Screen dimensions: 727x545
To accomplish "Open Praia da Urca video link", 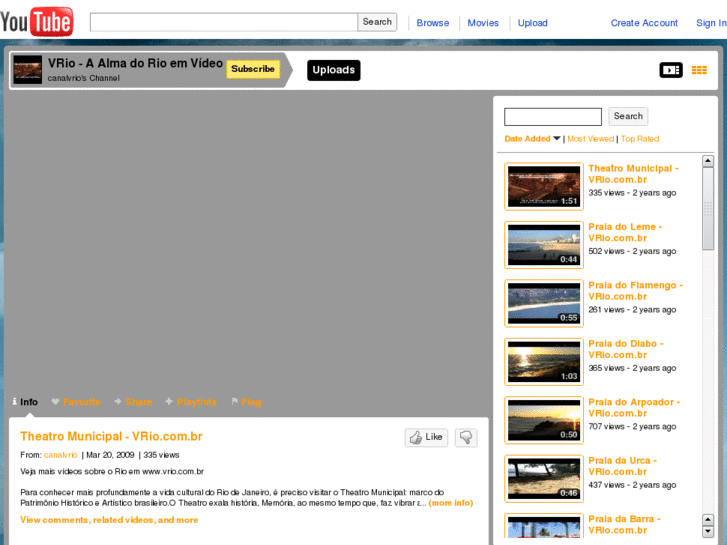I will click(x=622, y=466).
